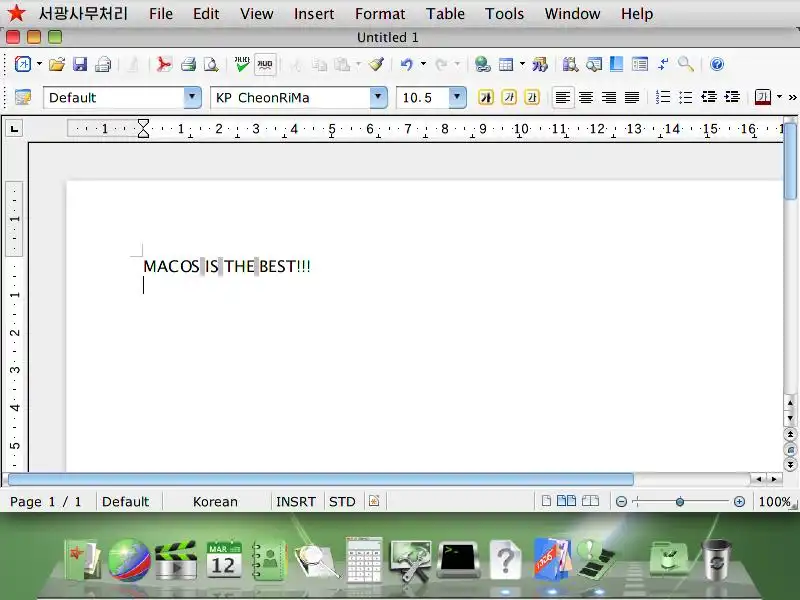Open the font size 10.5 dropdown

pyautogui.click(x=457, y=97)
